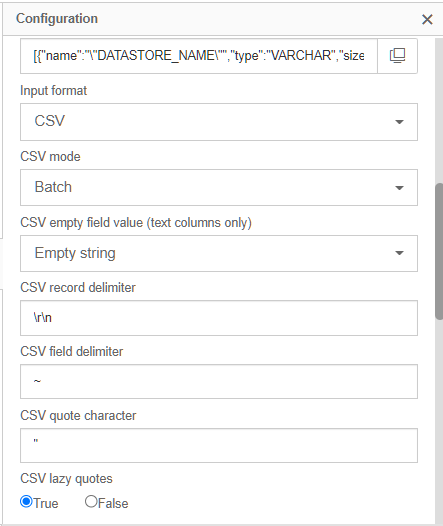Viewport: 443px width, 526px height.
Task: Click the scrollbar track below the thumb
Action: tap(439, 421)
